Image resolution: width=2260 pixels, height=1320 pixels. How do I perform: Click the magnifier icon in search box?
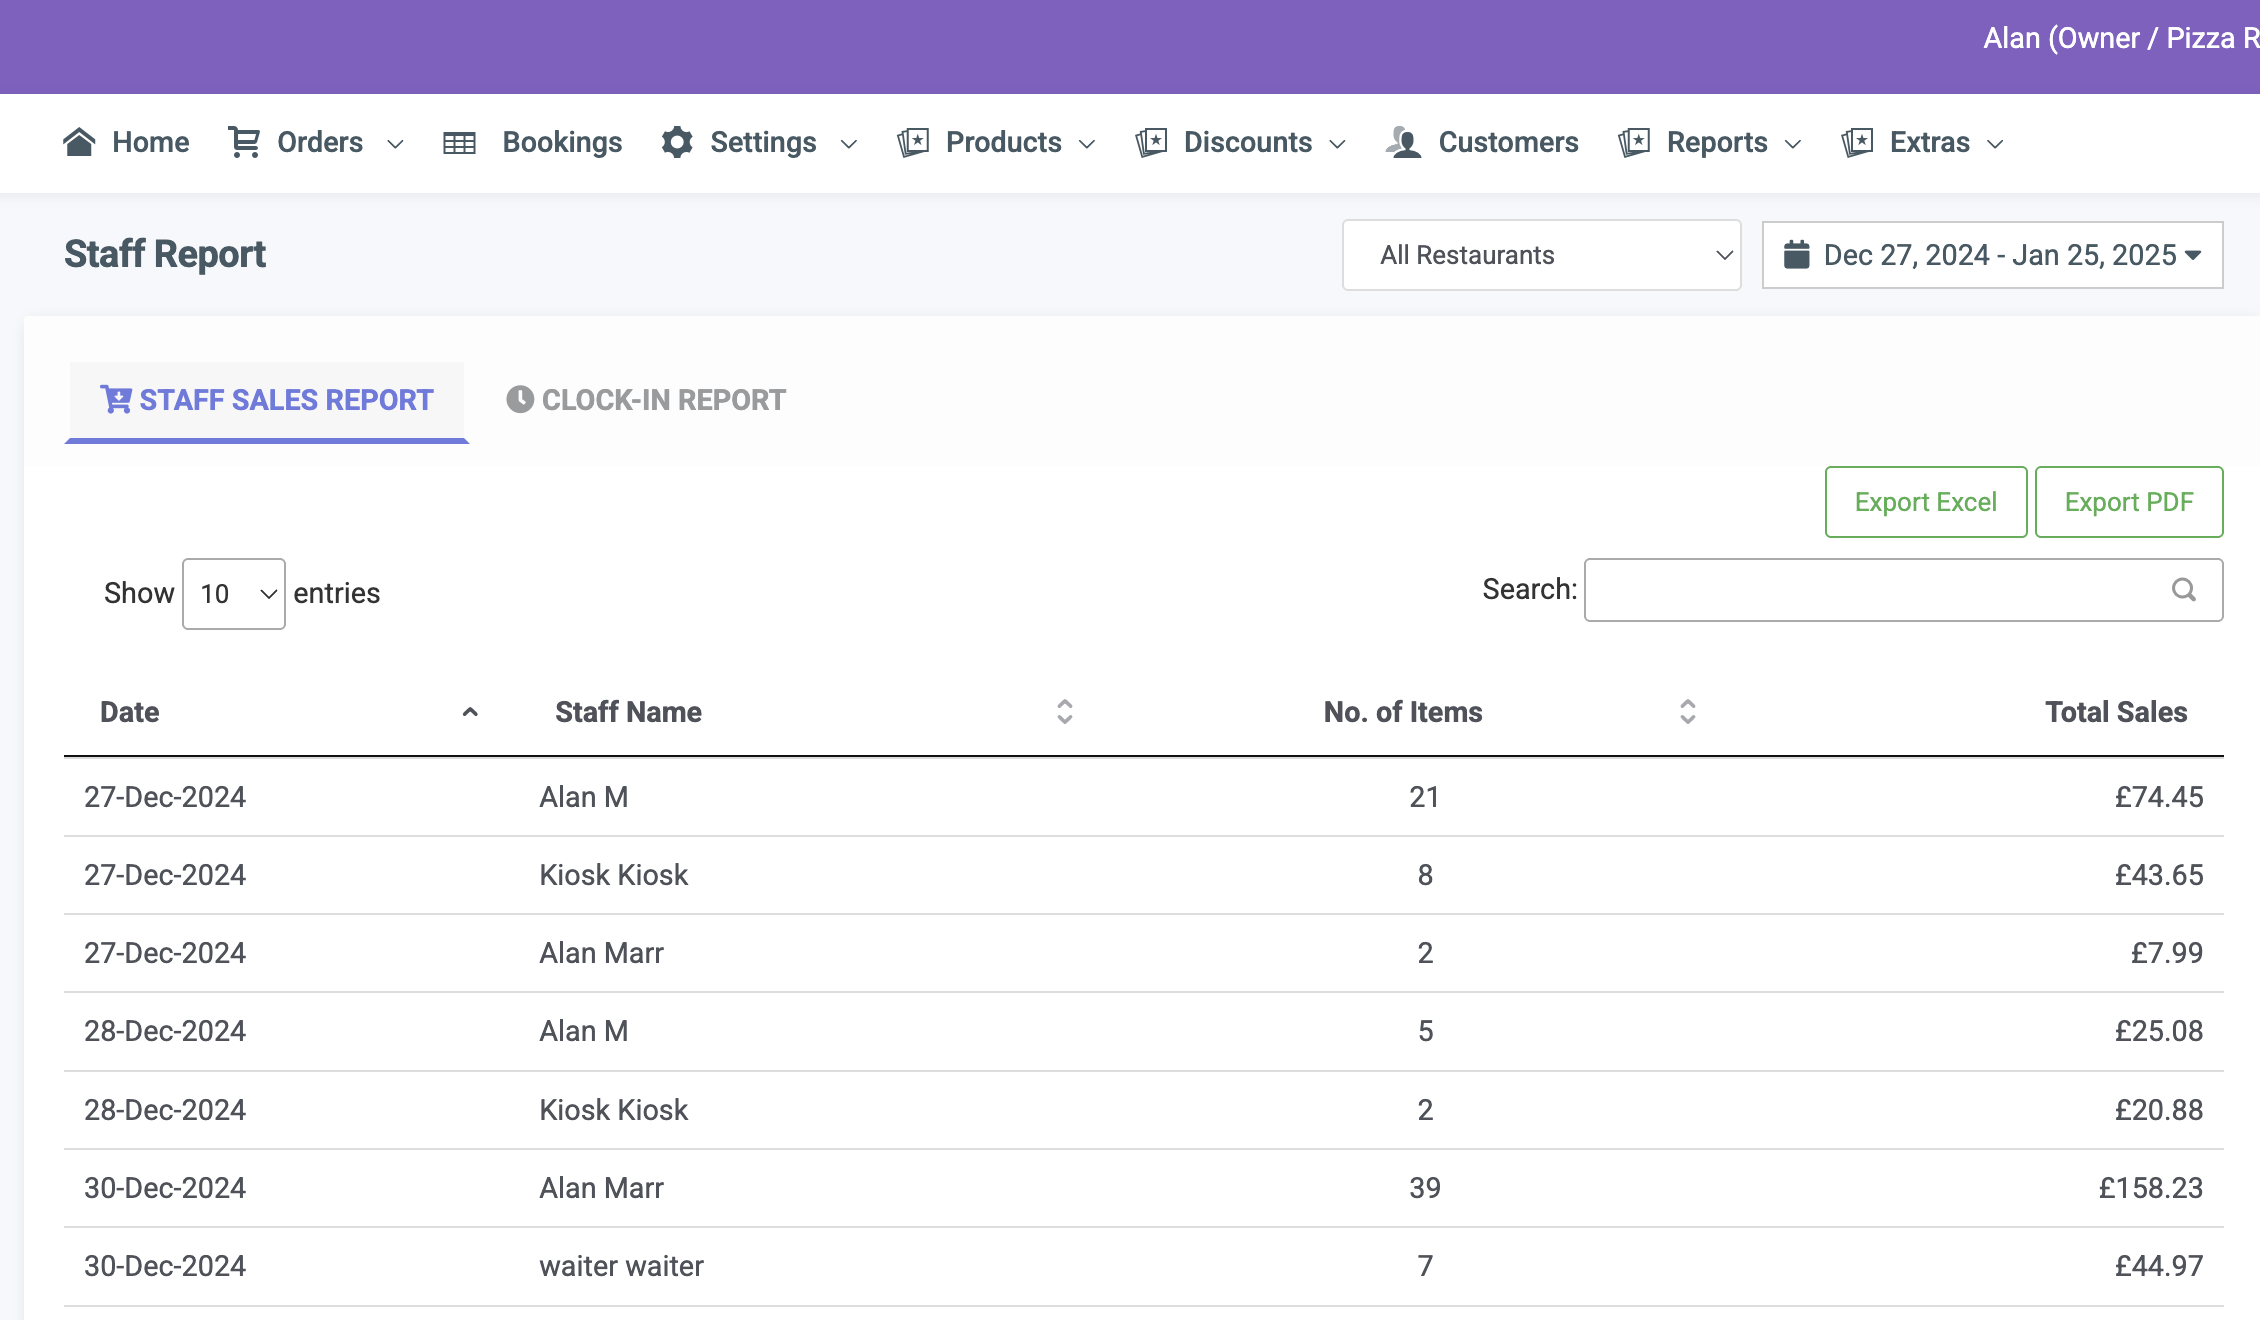[2184, 590]
